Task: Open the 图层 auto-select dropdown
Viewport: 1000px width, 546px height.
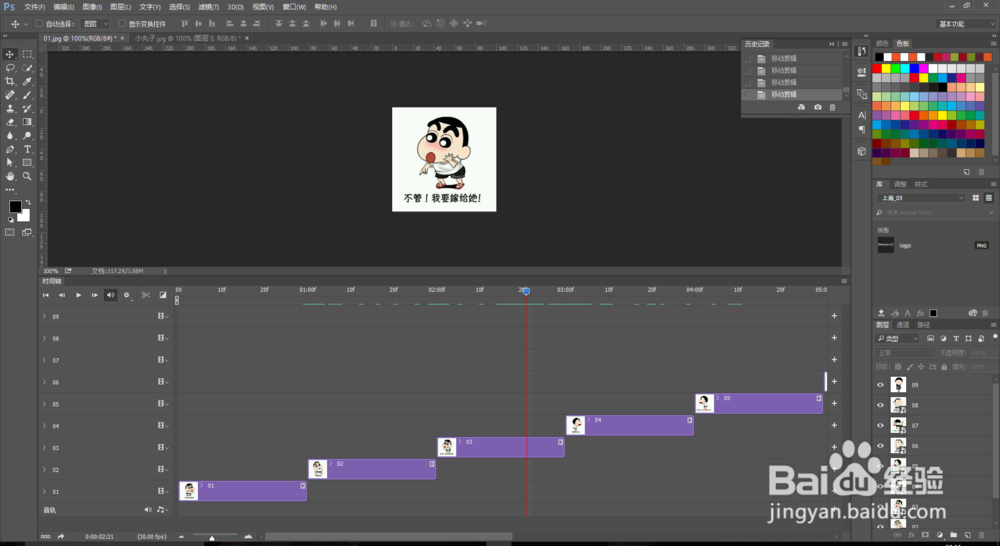Action: click(95, 24)
